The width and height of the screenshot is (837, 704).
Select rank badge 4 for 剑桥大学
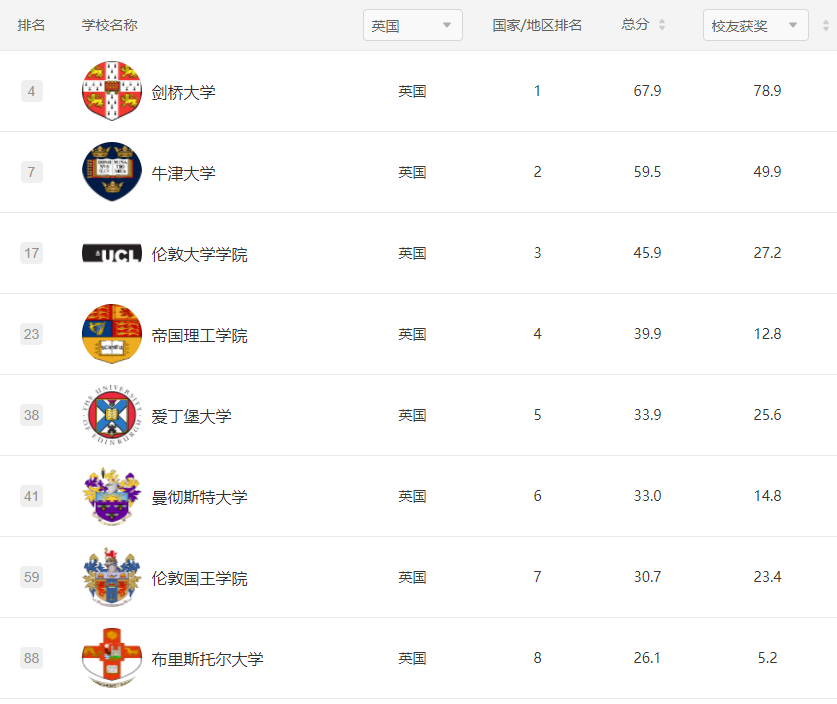click(31, 91)
